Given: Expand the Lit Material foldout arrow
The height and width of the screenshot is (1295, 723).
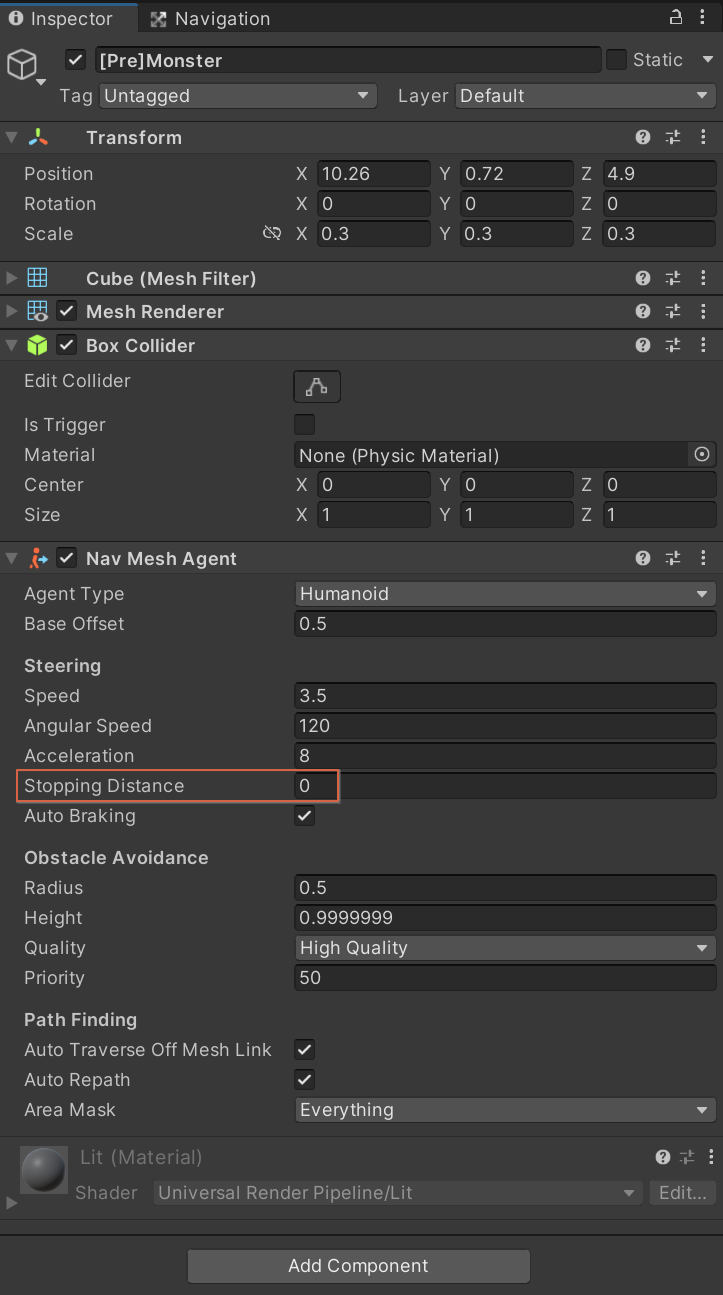Looking at the screenshot, I should [x=12, y=1203].
